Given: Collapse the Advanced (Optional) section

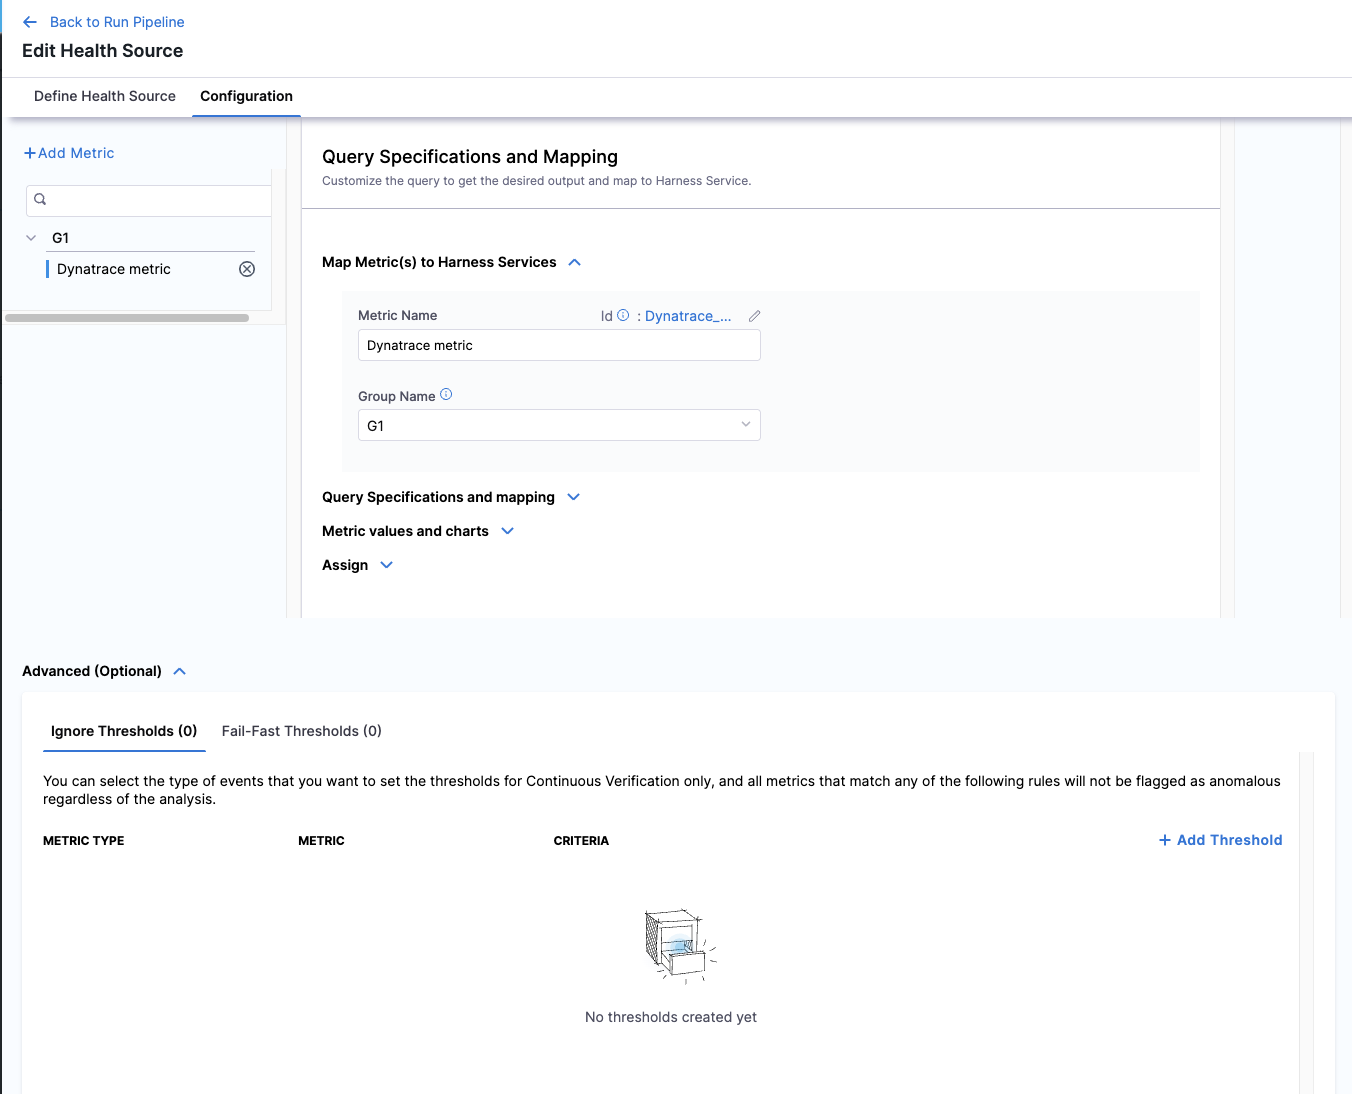Looking at the screenshot, I should point(179,671).
